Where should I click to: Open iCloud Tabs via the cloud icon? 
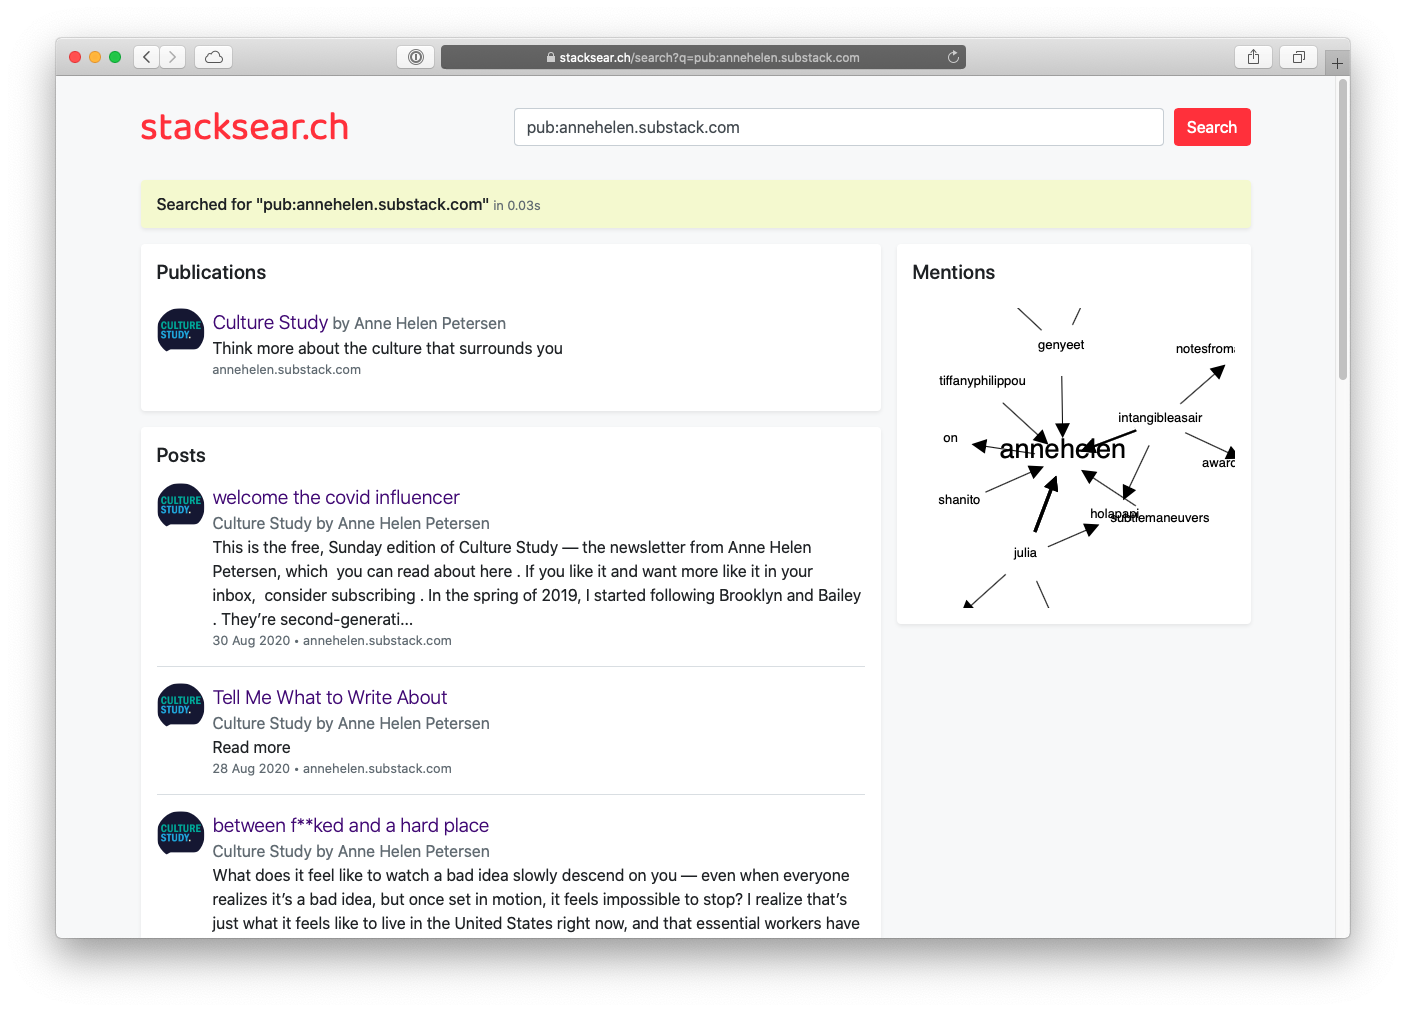tap(212, 57)
